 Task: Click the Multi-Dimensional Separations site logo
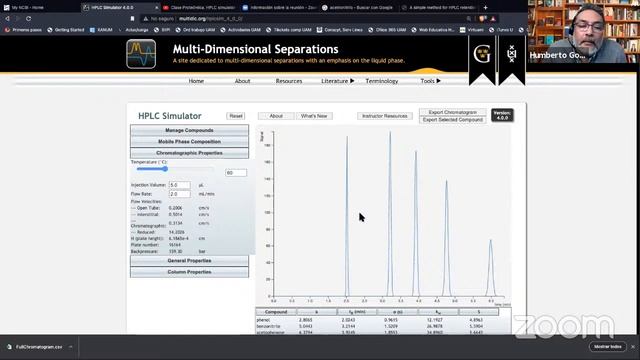[141, 54]
